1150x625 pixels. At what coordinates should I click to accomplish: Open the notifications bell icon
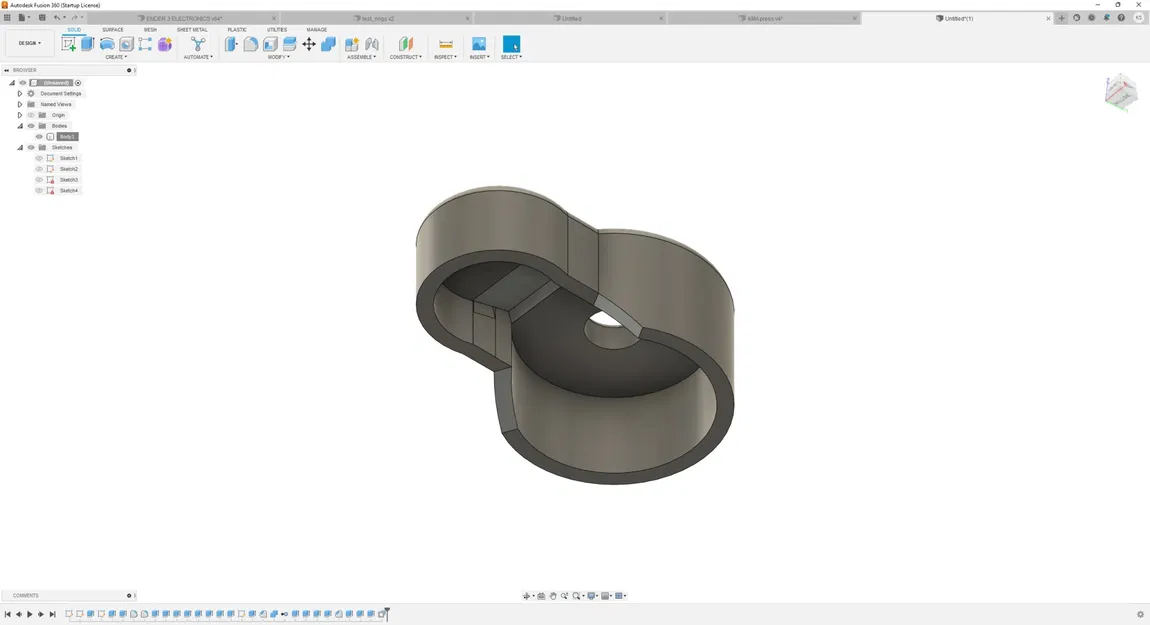1107,18
